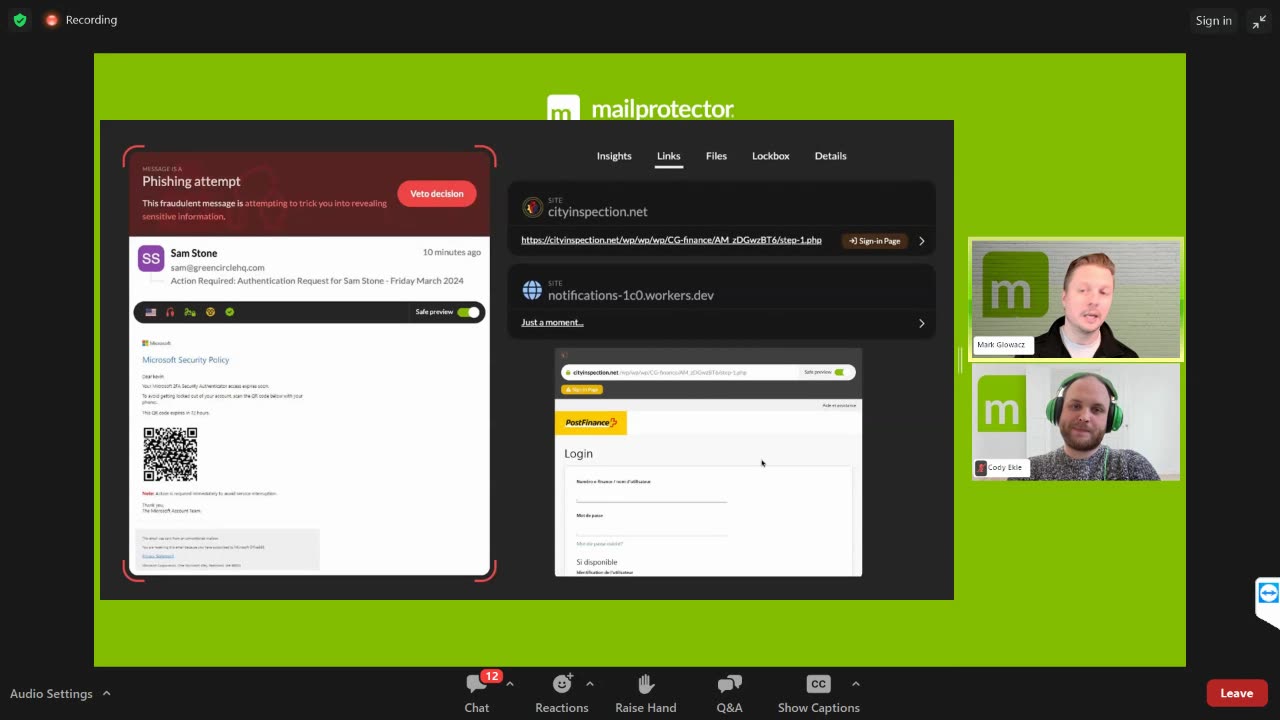Leave the meeting
Viewport: 1280px width, 720px height.
coord(1236,693)
